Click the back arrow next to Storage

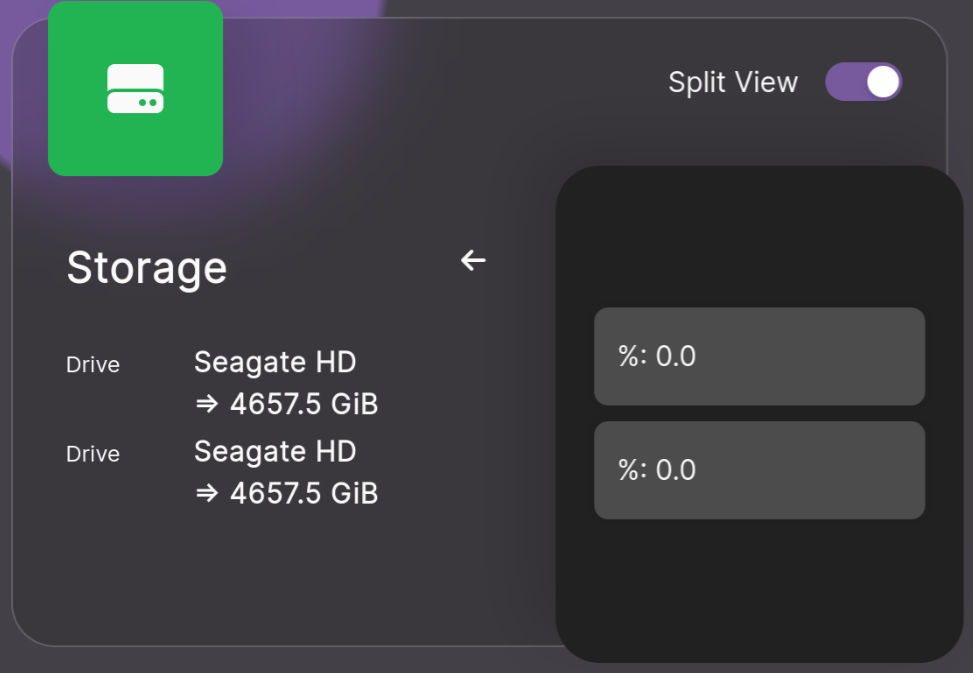tap(471, 261)
